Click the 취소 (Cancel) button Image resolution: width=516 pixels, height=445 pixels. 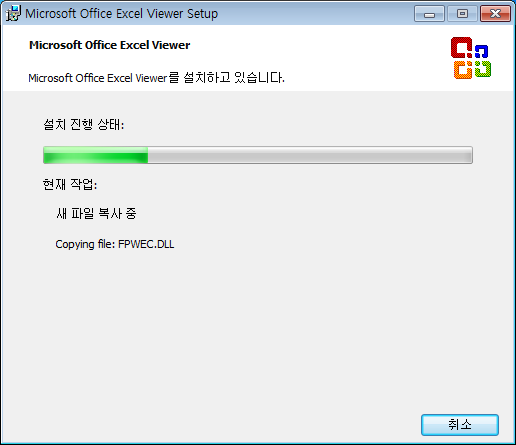tap(460, 425)
